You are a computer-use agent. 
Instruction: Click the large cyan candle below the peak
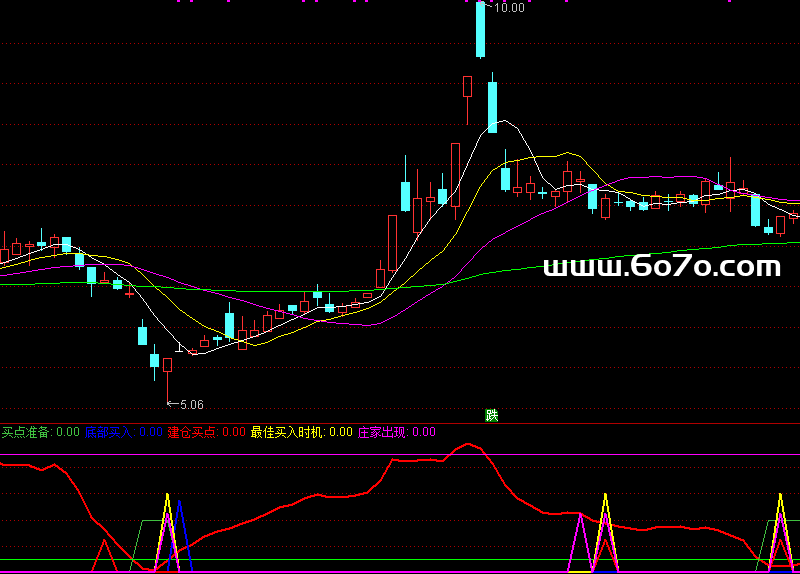click(492, 107)
